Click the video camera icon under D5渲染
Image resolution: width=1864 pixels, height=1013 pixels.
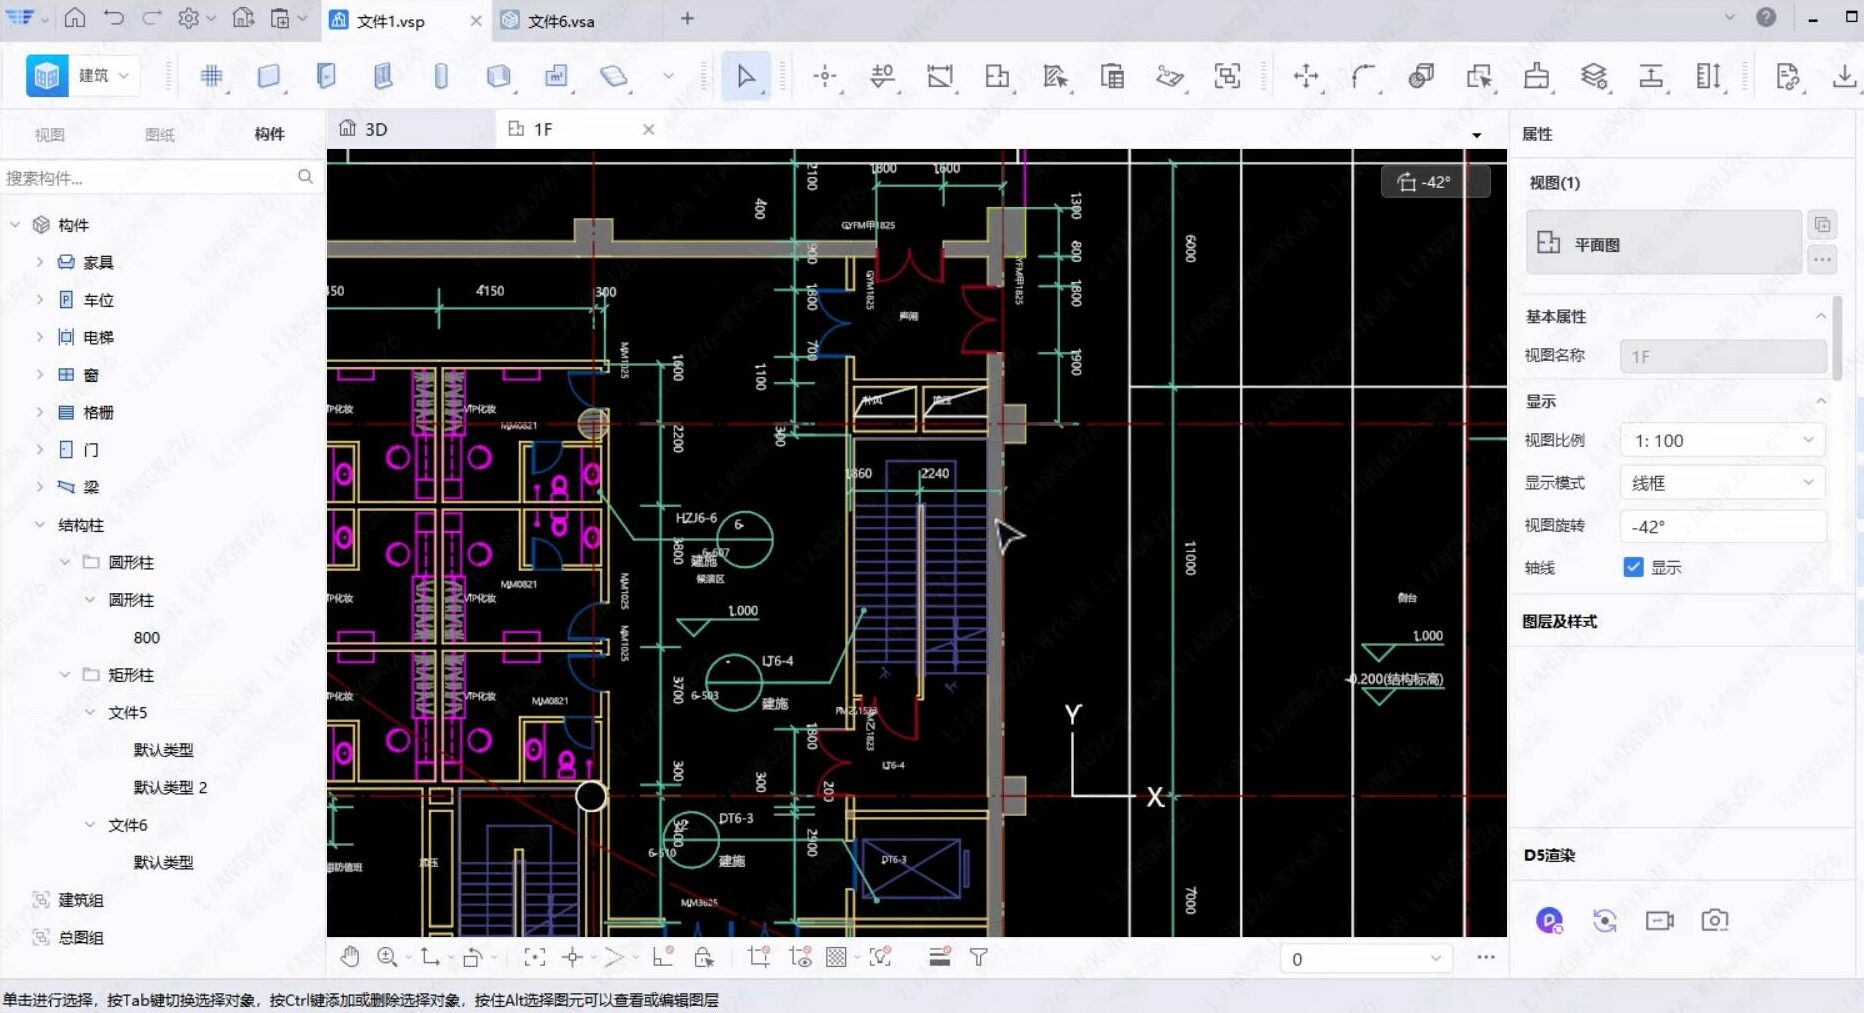[1659, 920]
